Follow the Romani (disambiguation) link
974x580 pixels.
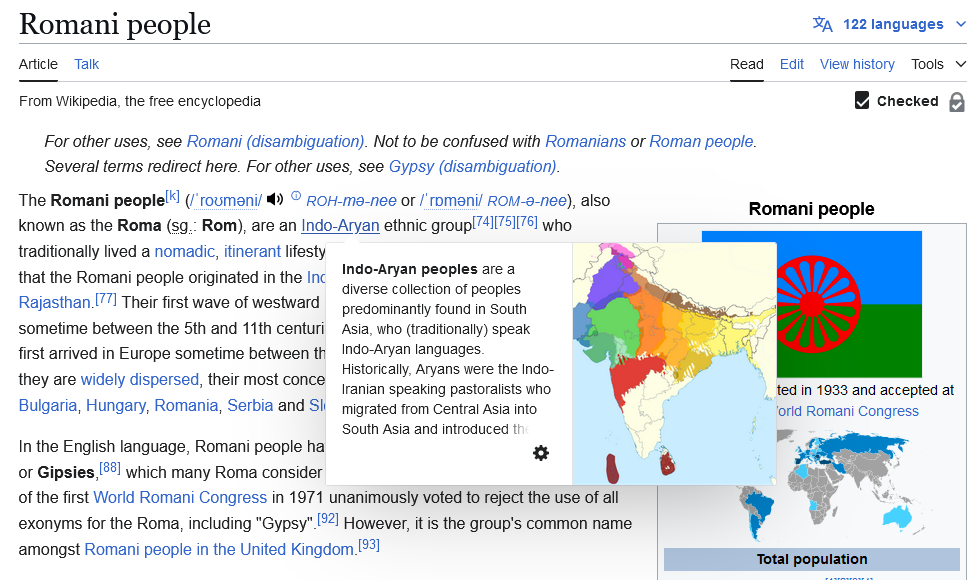pos(275,142)
